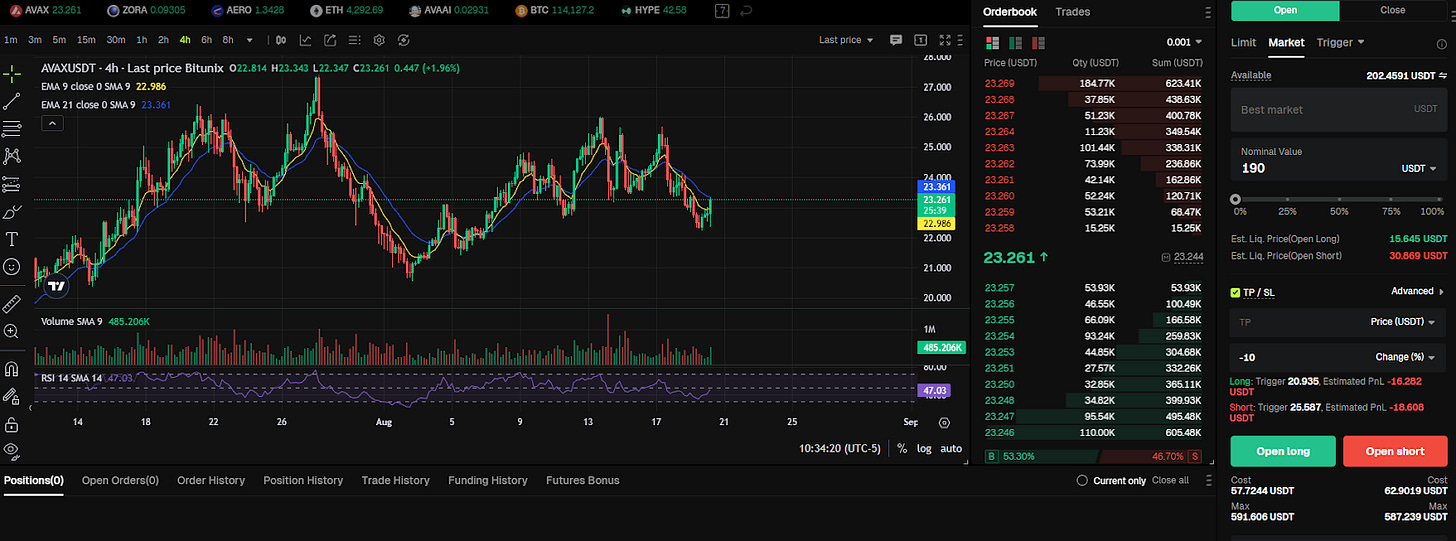Select the Limit order tab
Image resolution: width=1456 pixels, height=541 pixels.
point(1243,42)
